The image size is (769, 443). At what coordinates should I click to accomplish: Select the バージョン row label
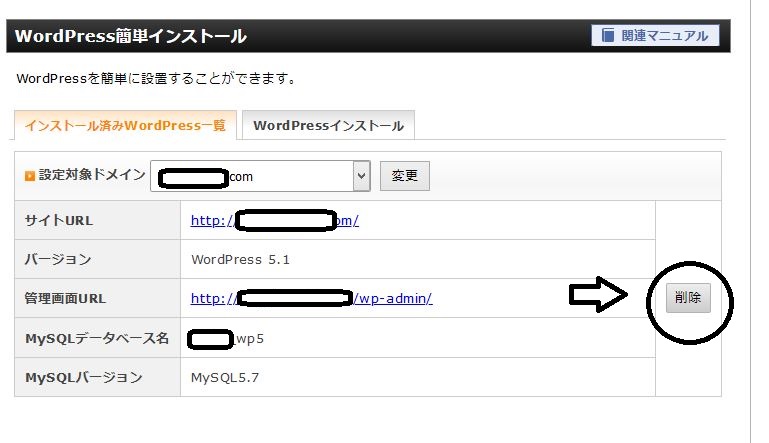click(58, 259)
